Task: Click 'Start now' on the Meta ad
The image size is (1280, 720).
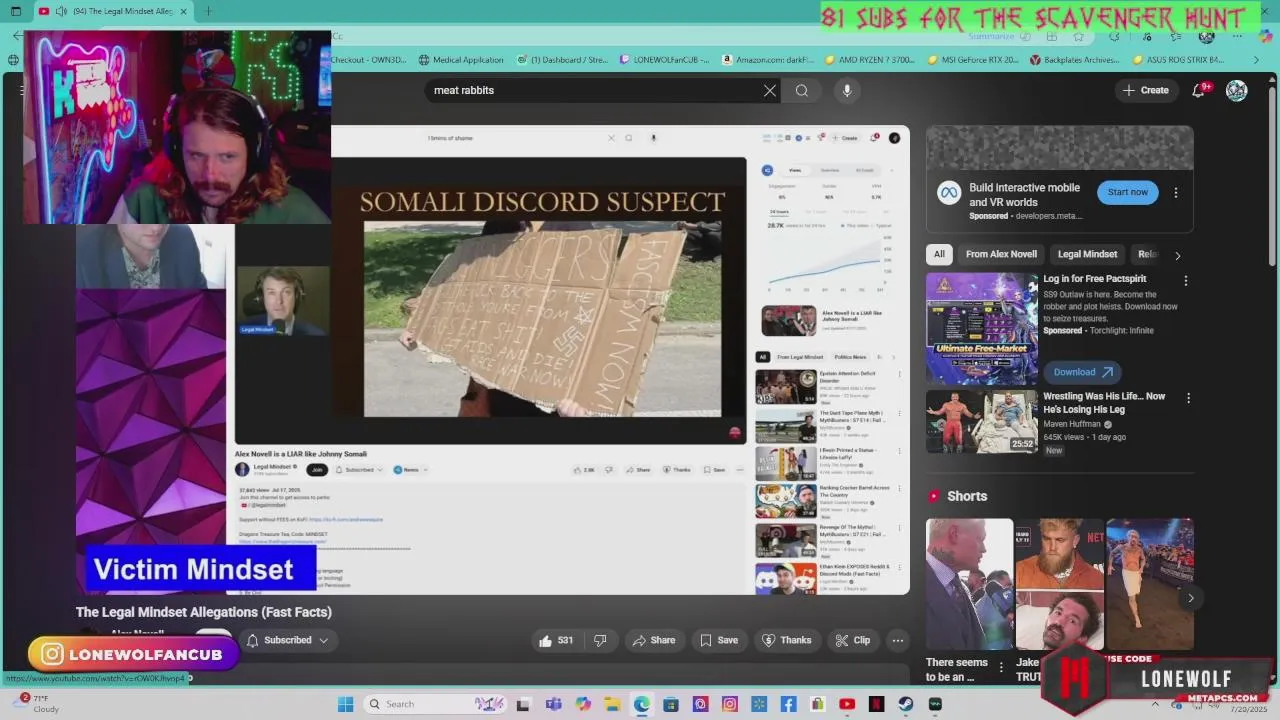Action: [1128, 192]
